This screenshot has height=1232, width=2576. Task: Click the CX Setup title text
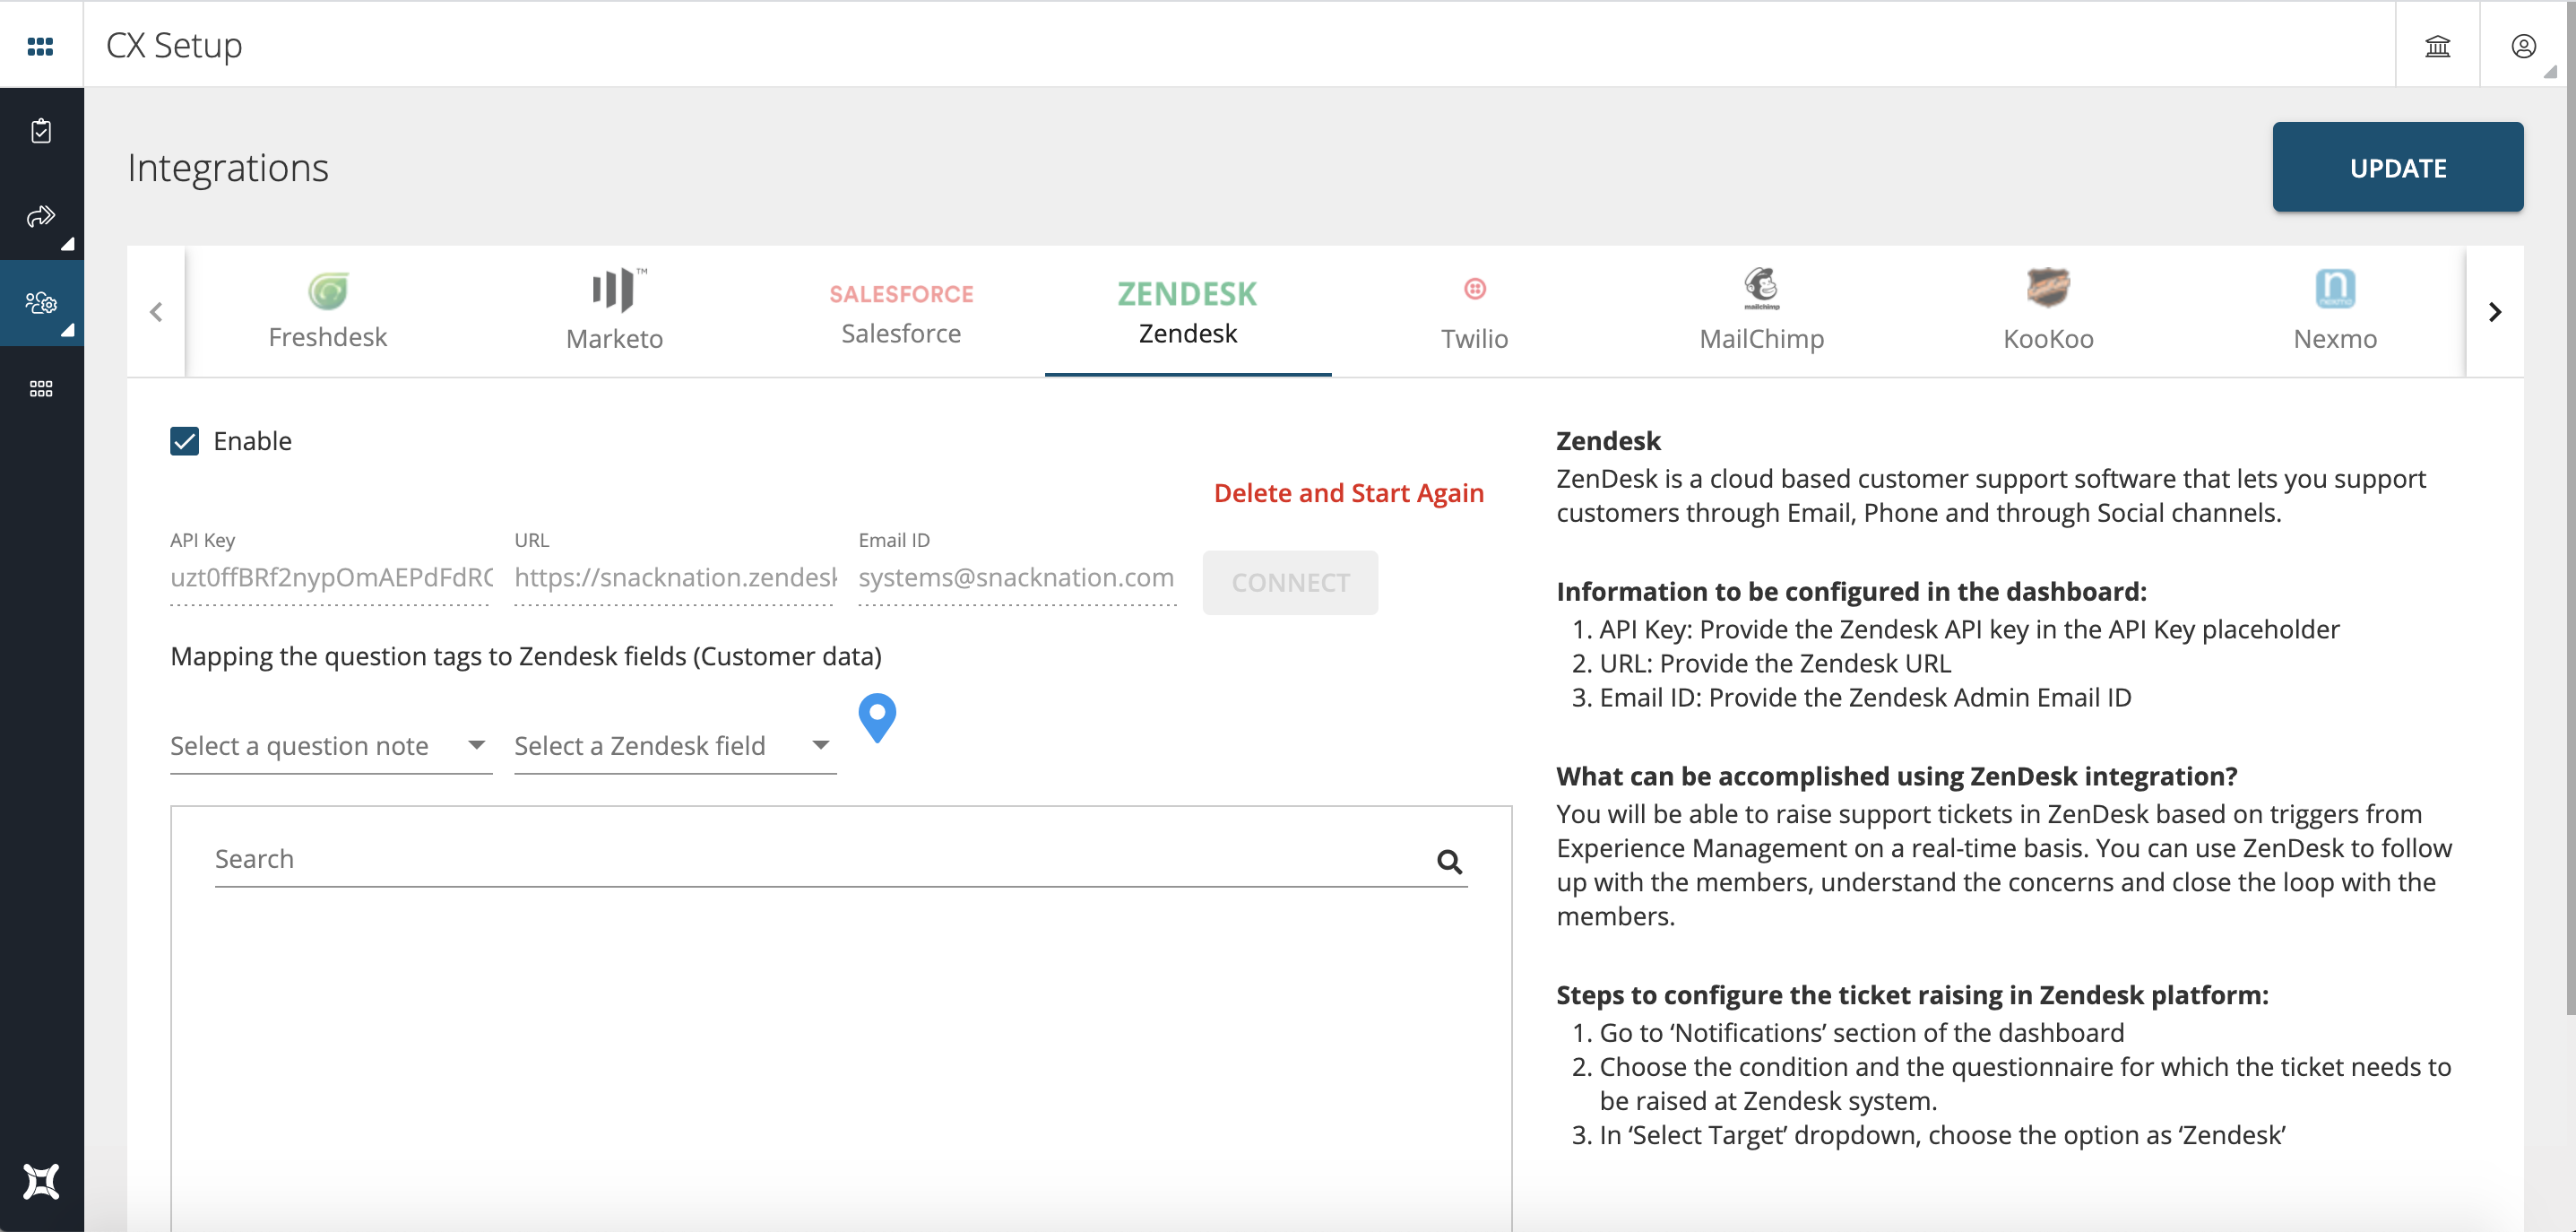tap(174, 45)
